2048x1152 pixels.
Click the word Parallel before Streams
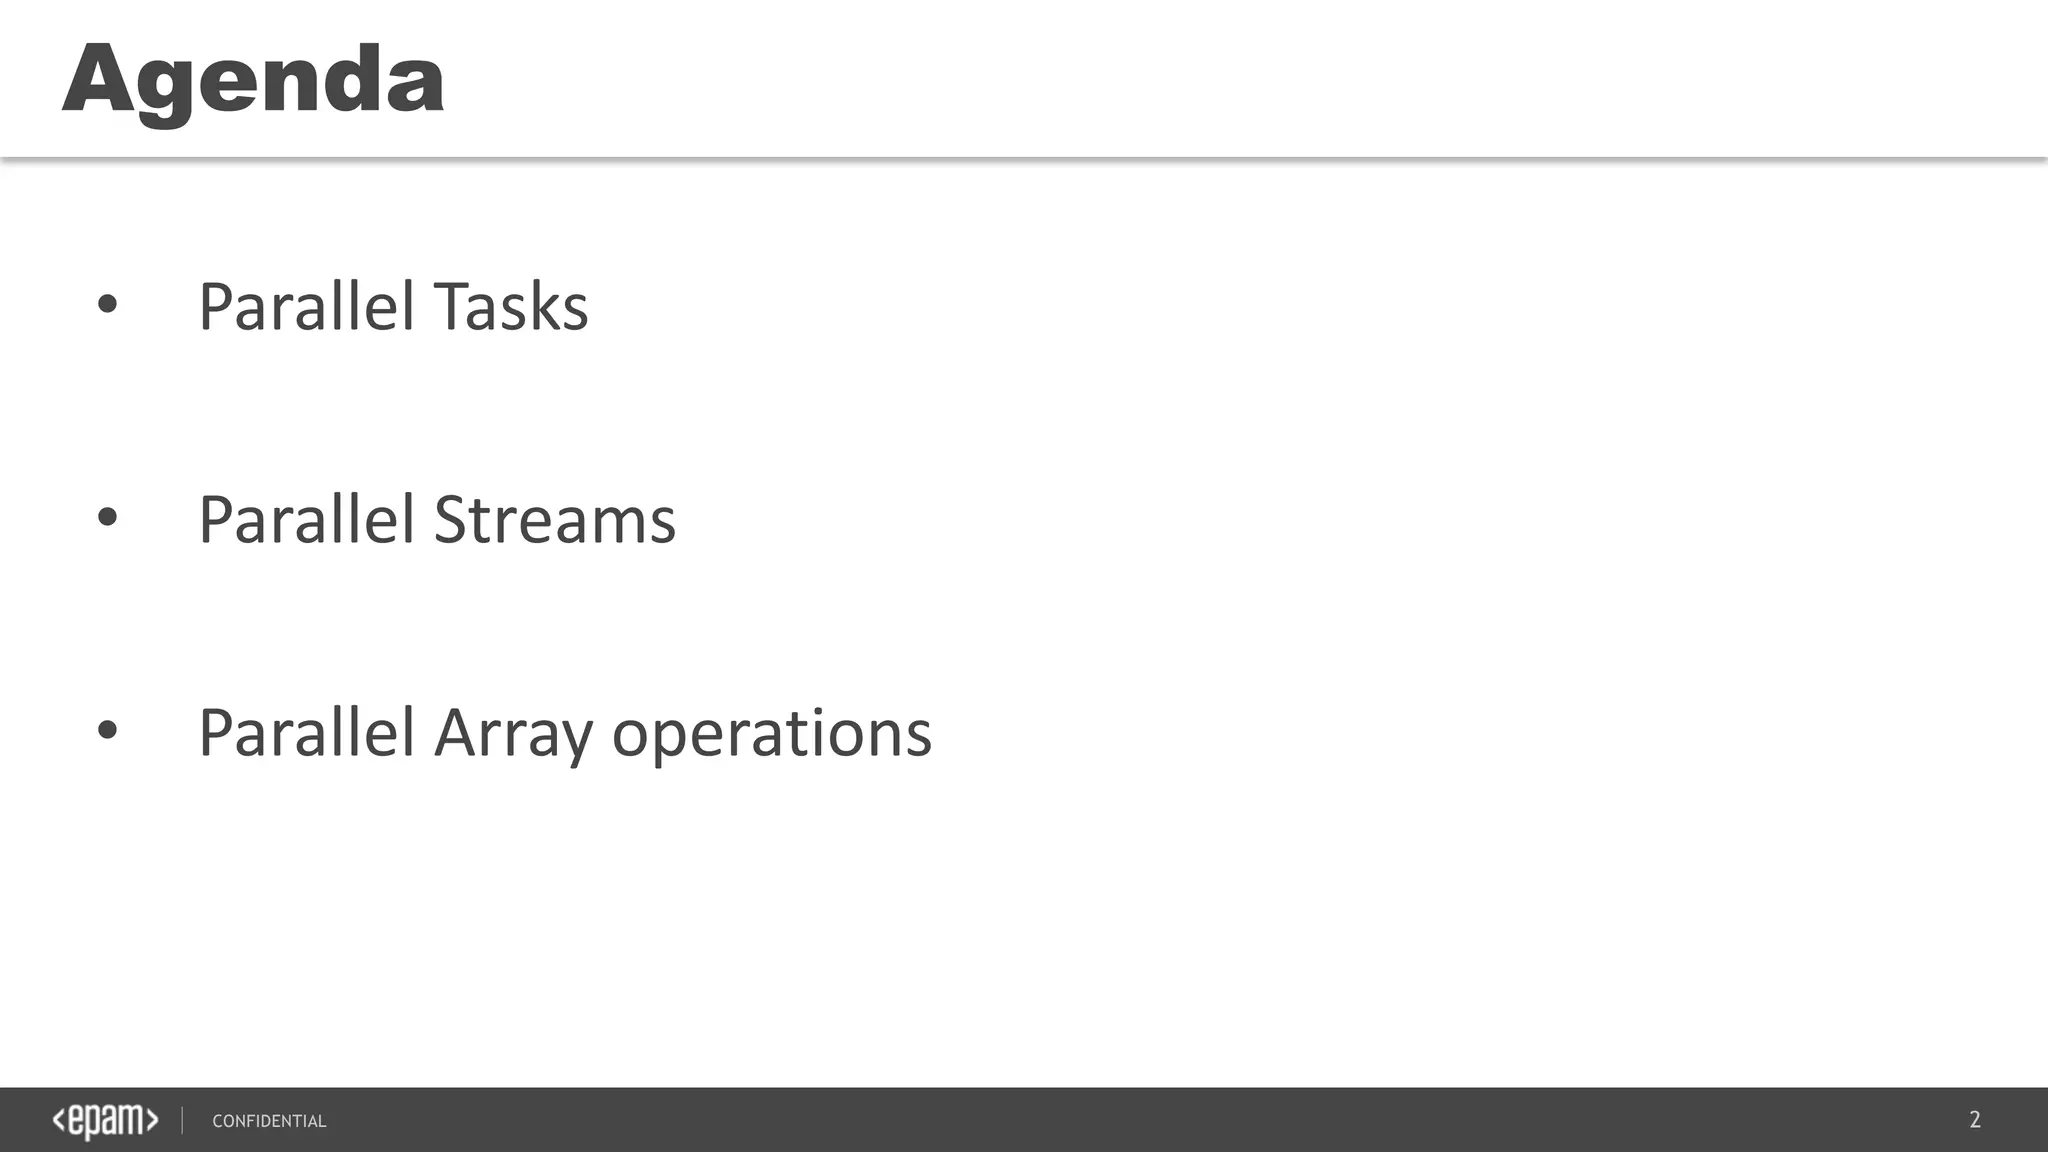coord(306,520)
